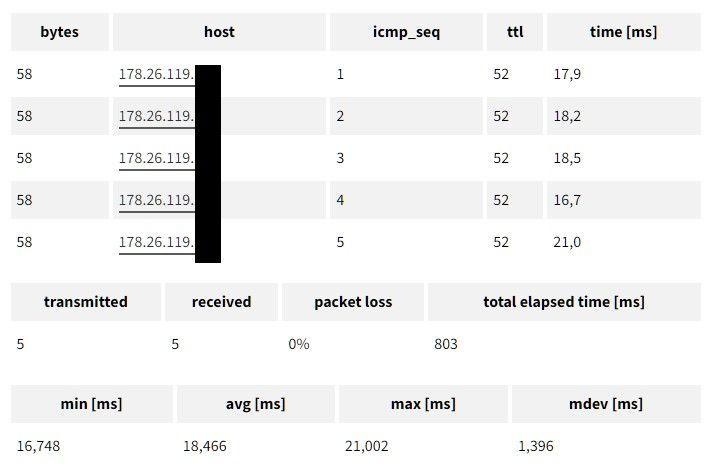Click the packet loss header
Screen dimensions: 709x476
(353, 302)
